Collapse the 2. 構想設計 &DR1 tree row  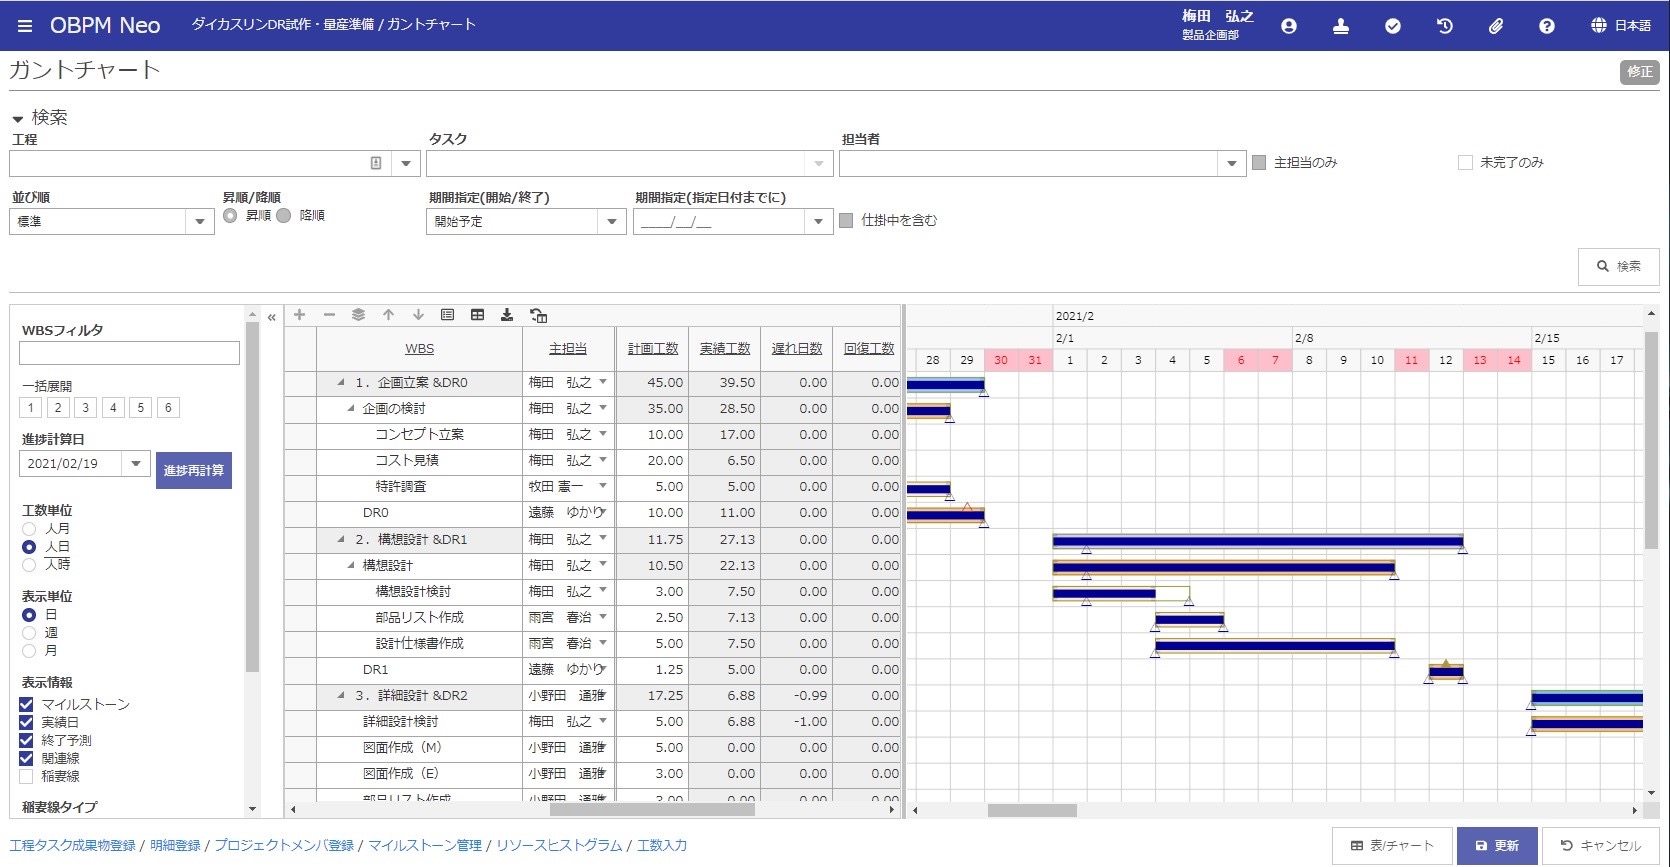pyautogui.click(x=341, y=540)
